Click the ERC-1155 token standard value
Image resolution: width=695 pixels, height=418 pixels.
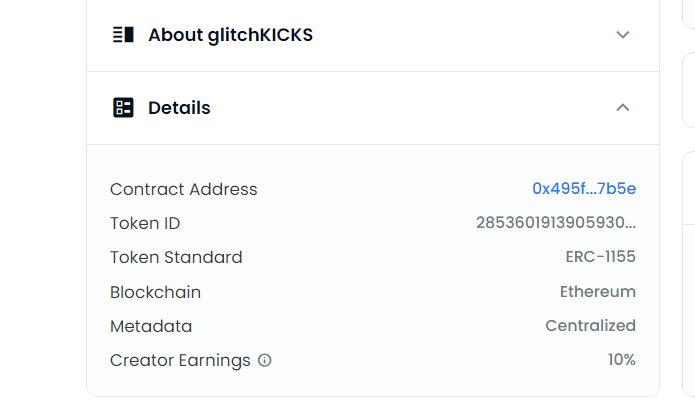[601, 257]
